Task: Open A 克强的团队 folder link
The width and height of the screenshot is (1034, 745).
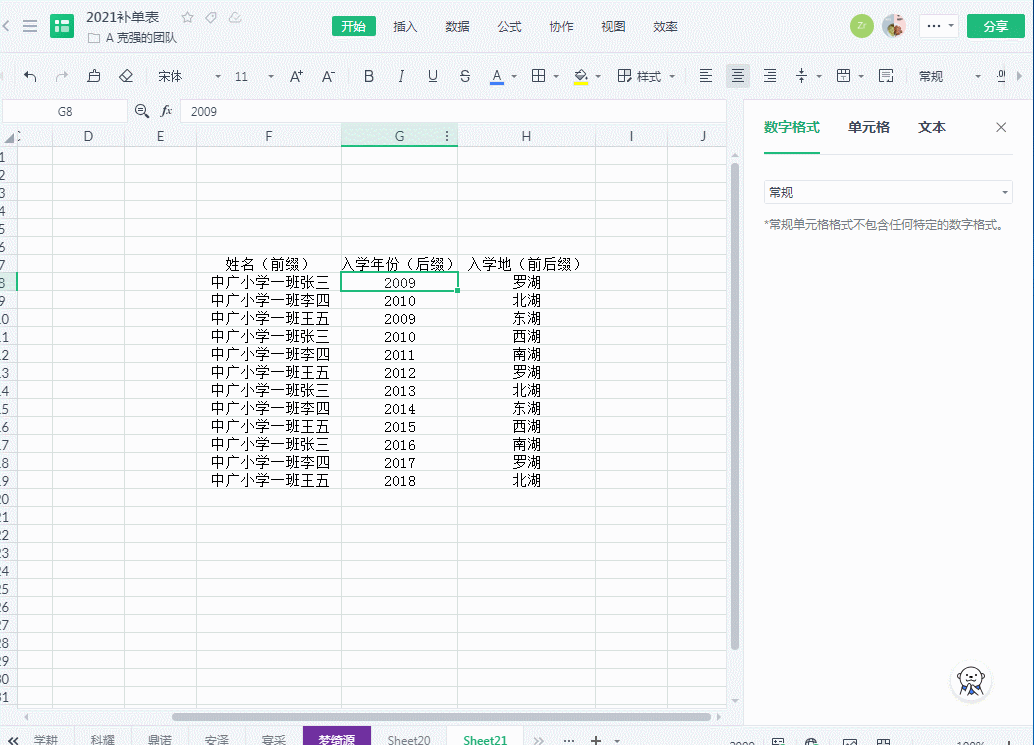Action: click(x=132, y=38)
